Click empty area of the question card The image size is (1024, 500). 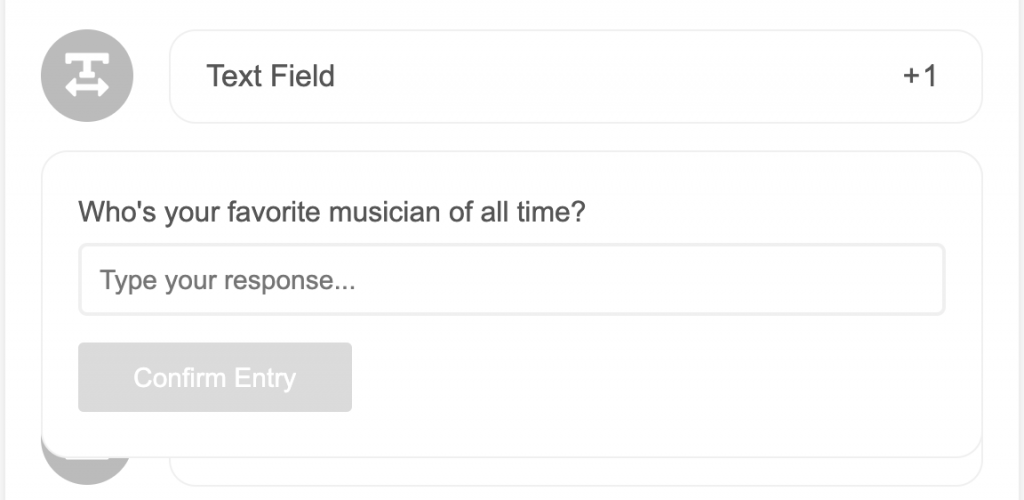[x=653, y=385]
